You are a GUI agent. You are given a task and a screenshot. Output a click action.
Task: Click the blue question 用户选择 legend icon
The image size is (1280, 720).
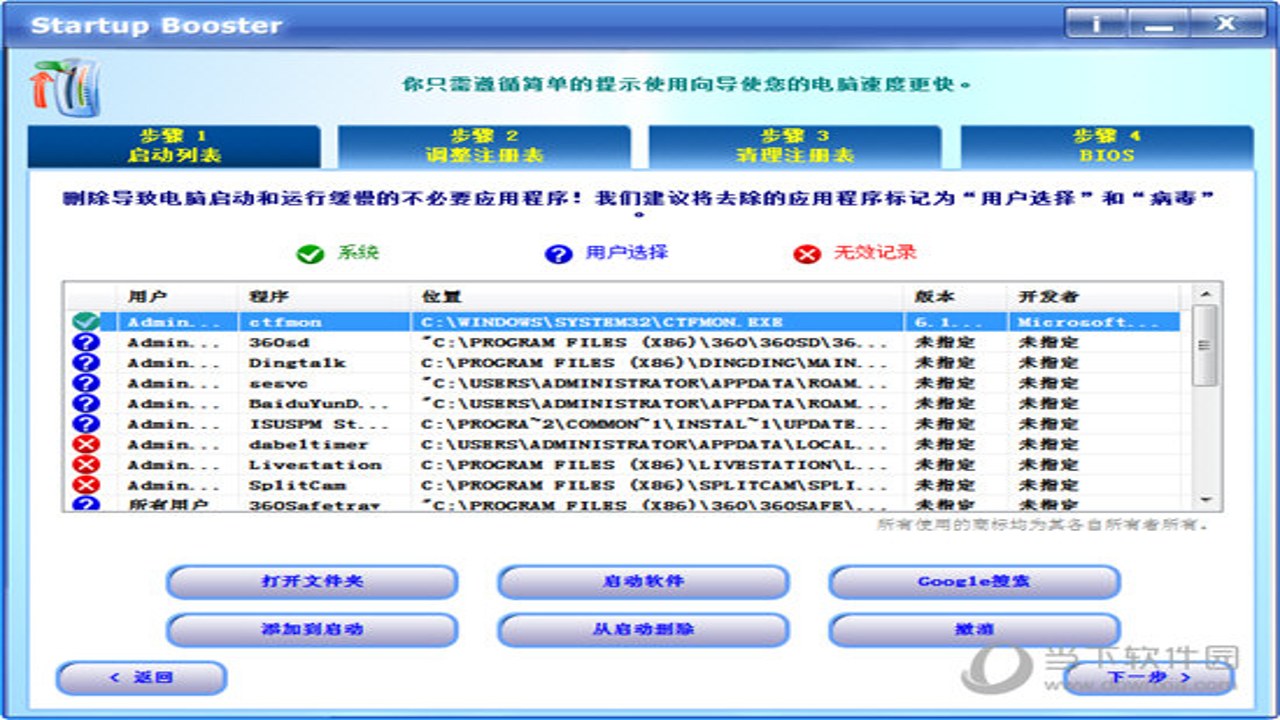click(x=558, y=254)
